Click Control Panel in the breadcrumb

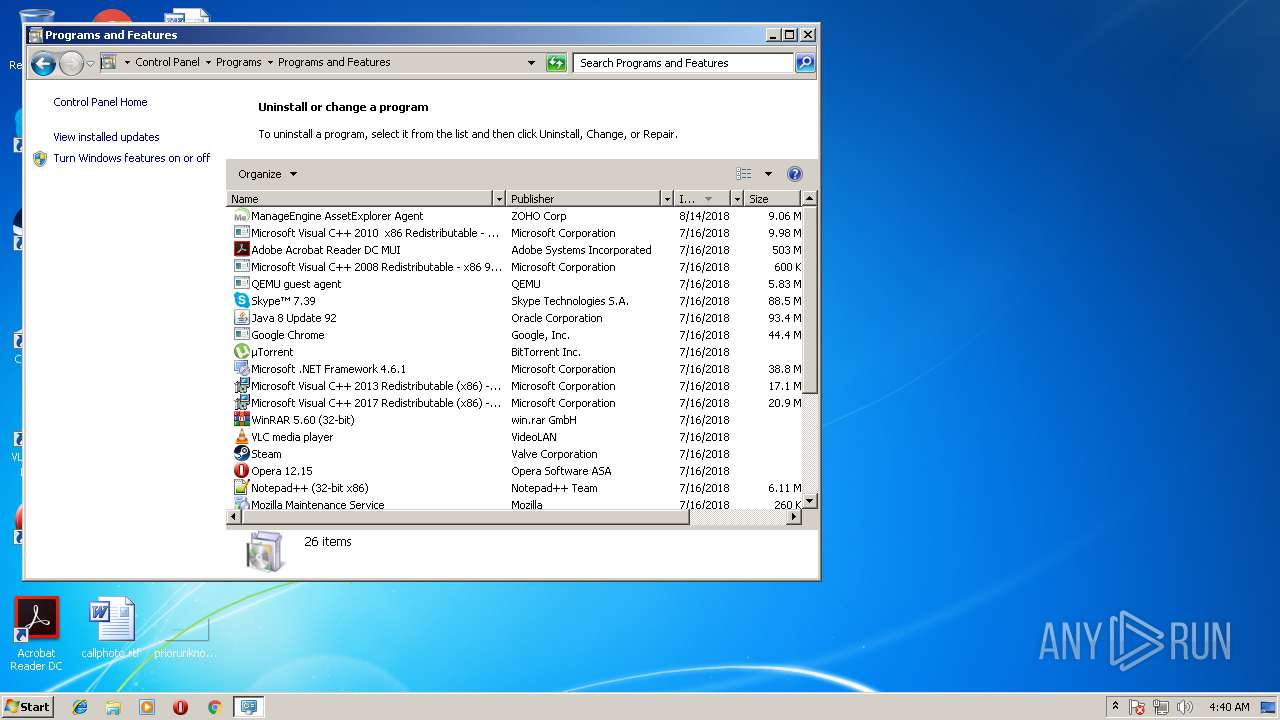tap(167, 62)
